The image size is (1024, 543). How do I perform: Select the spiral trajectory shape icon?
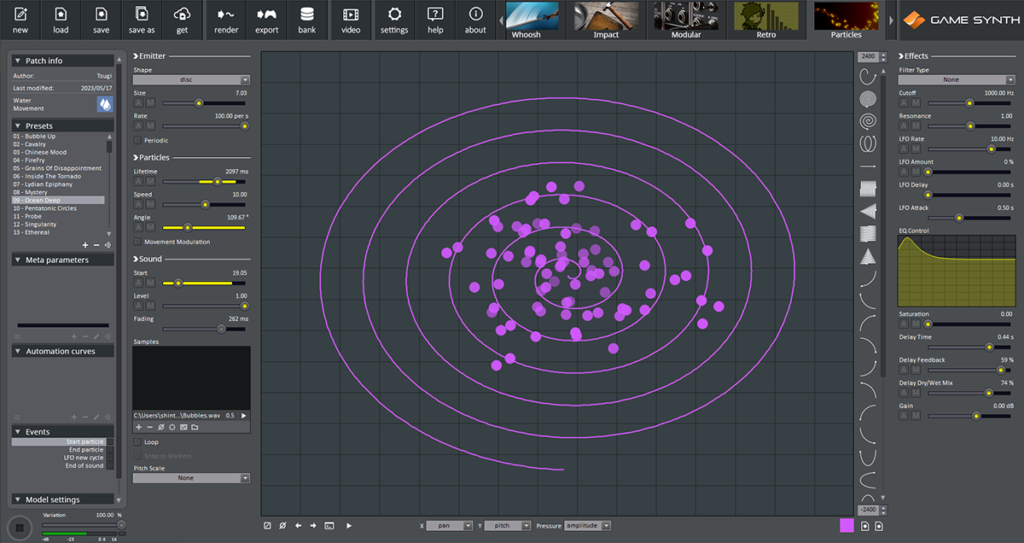tap(868, 121)
